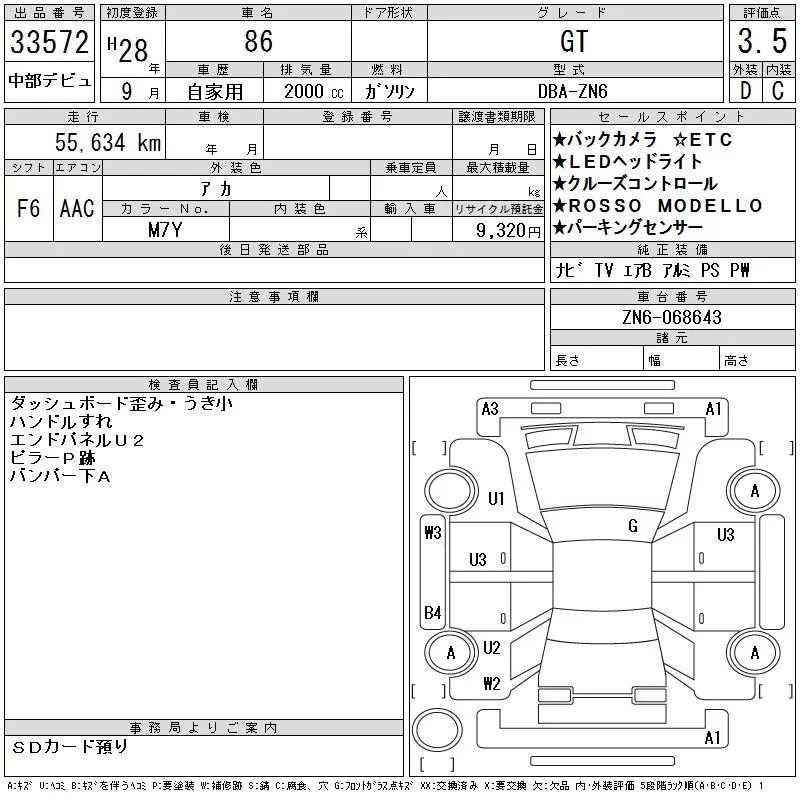Screen dimensions: 800x800
Task: Select the 検査員記入欄 header
Action: [x=204, y=384]
